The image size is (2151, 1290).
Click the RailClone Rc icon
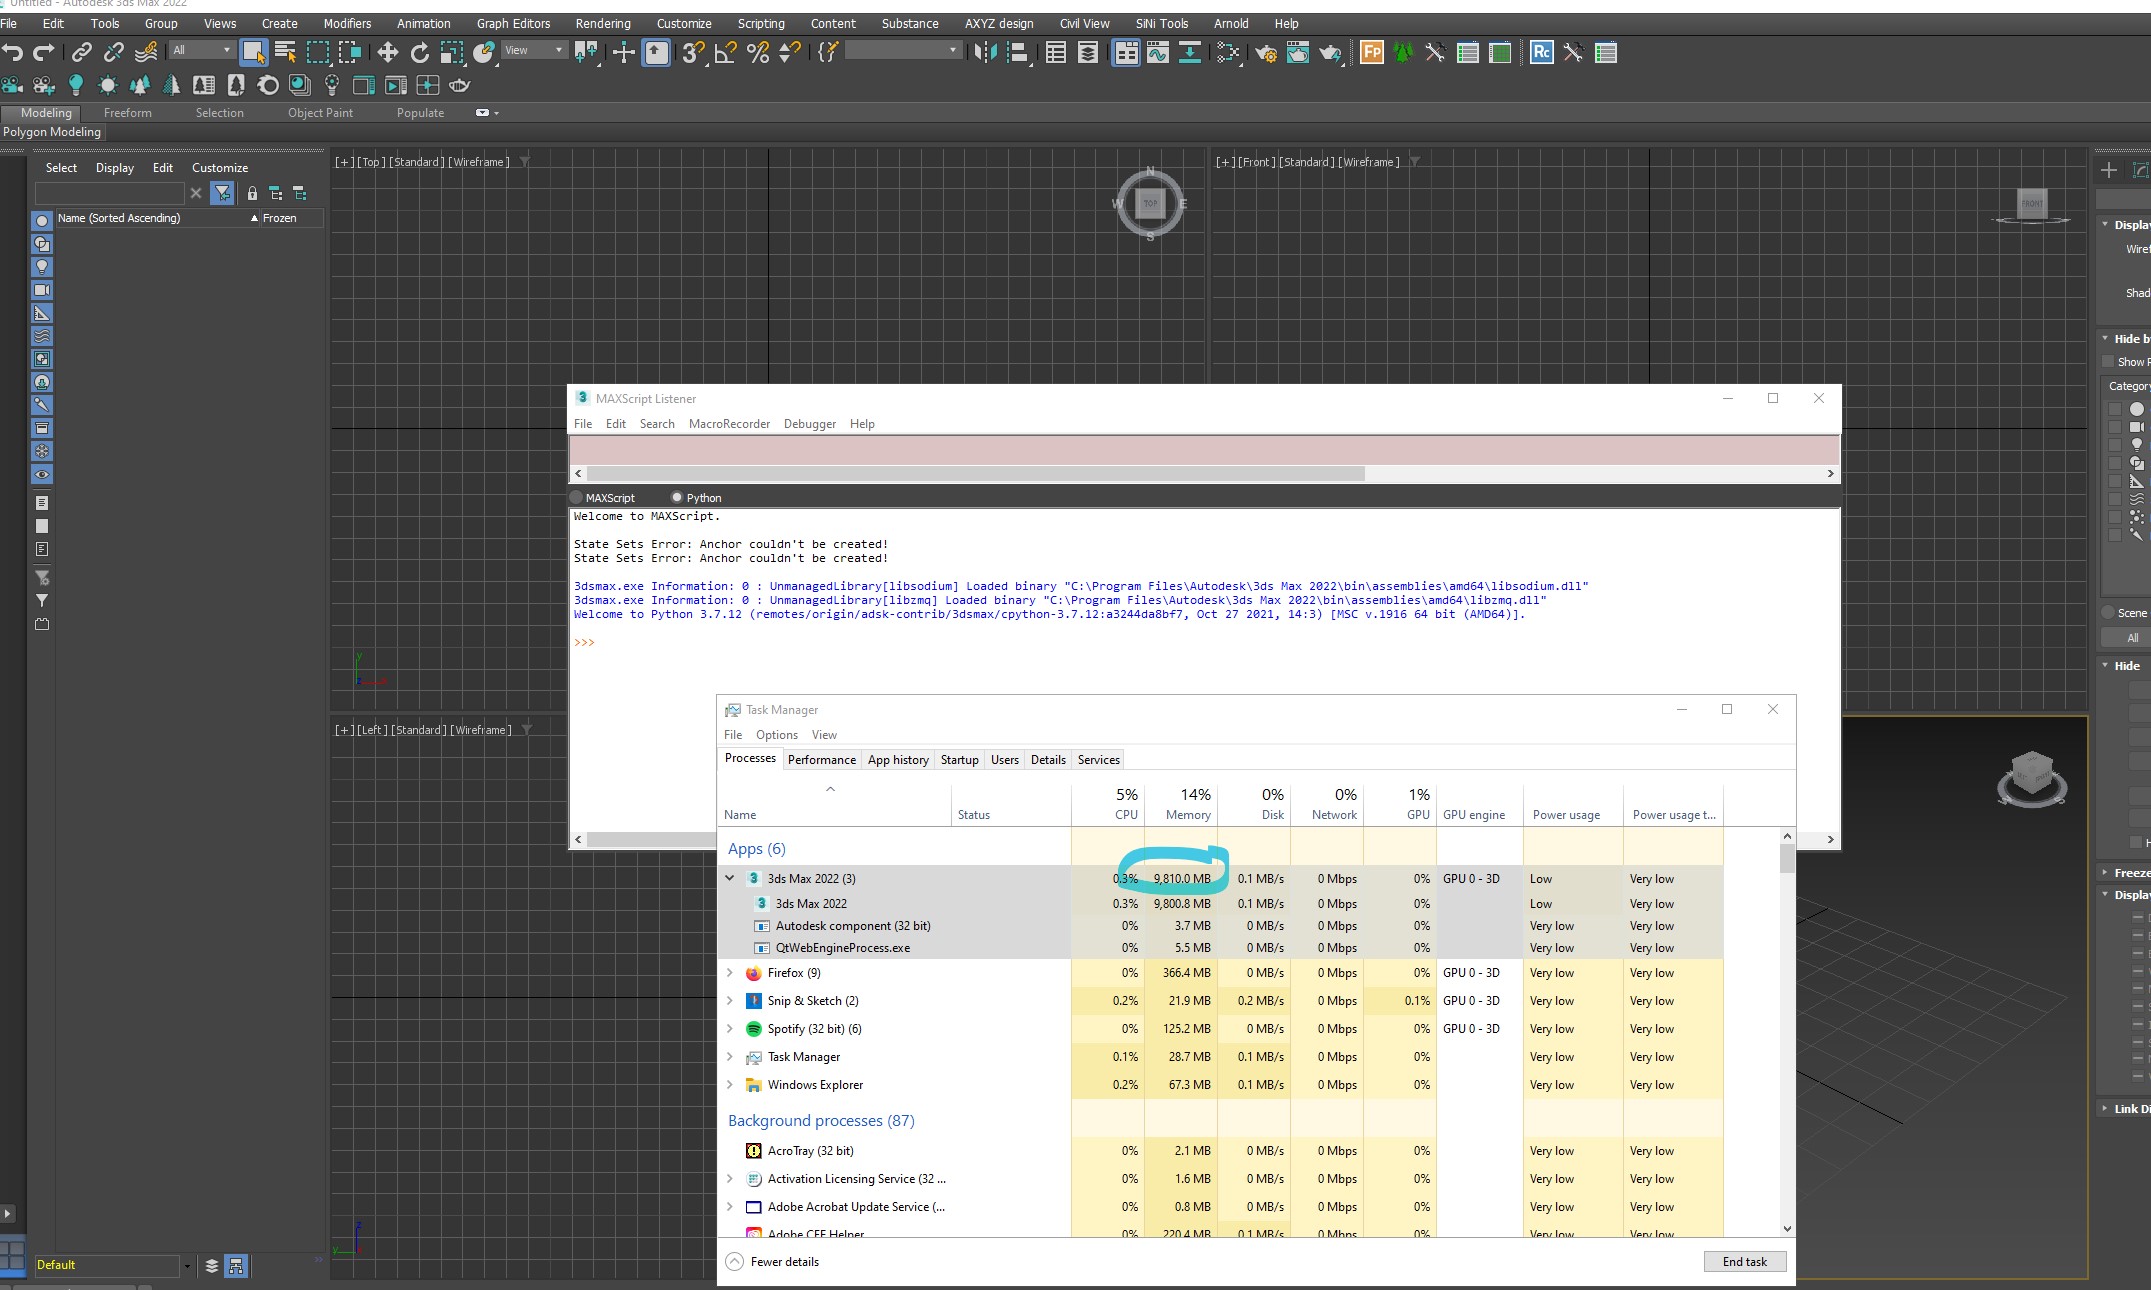[1539, 53]
